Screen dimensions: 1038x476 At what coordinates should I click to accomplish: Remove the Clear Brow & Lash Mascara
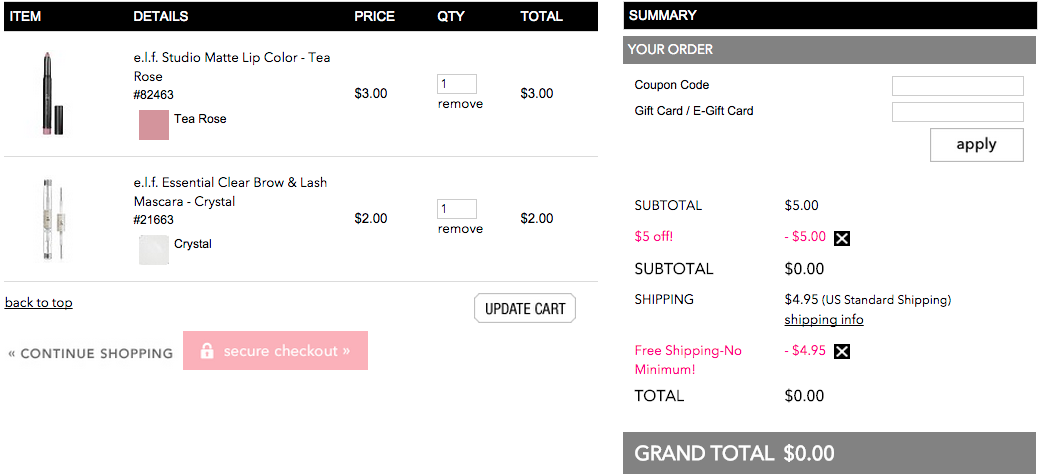point(460,229)
